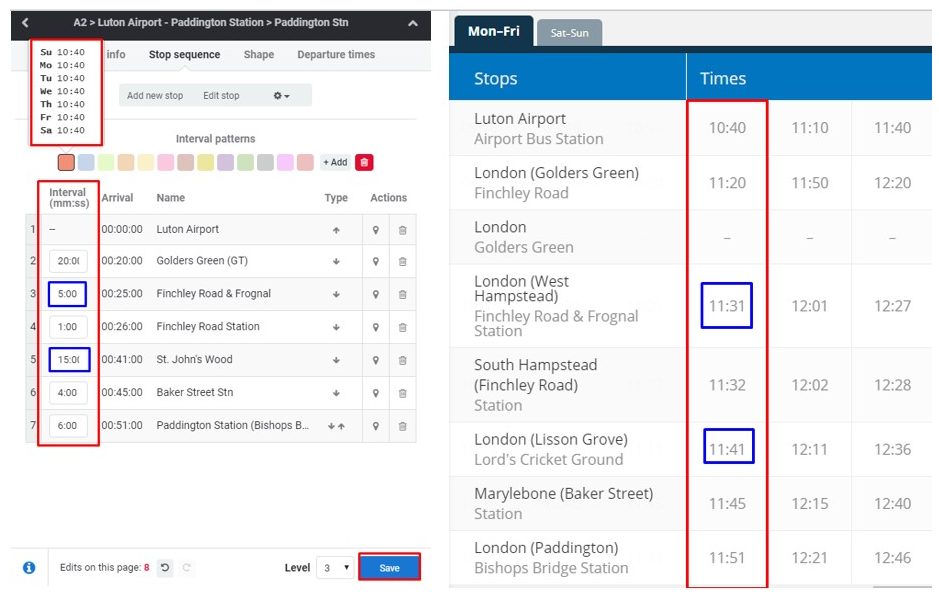This screenshot has height=598, width=939.
Task: Click the map pin for Paddington Station row
Action: coord(376,425)
